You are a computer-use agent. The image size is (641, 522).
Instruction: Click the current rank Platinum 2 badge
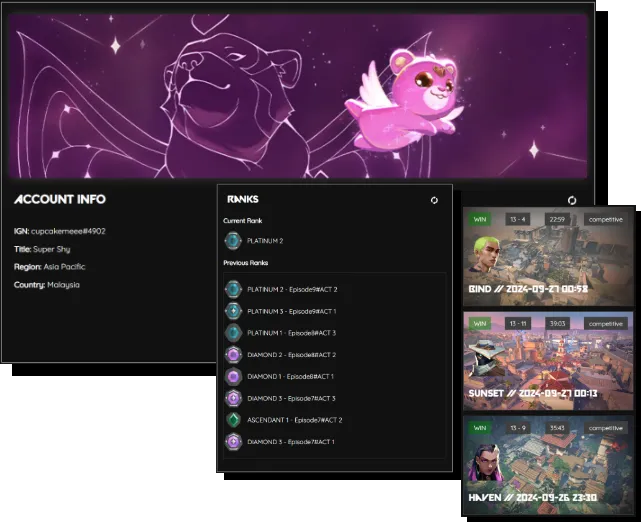coord(233,241)
